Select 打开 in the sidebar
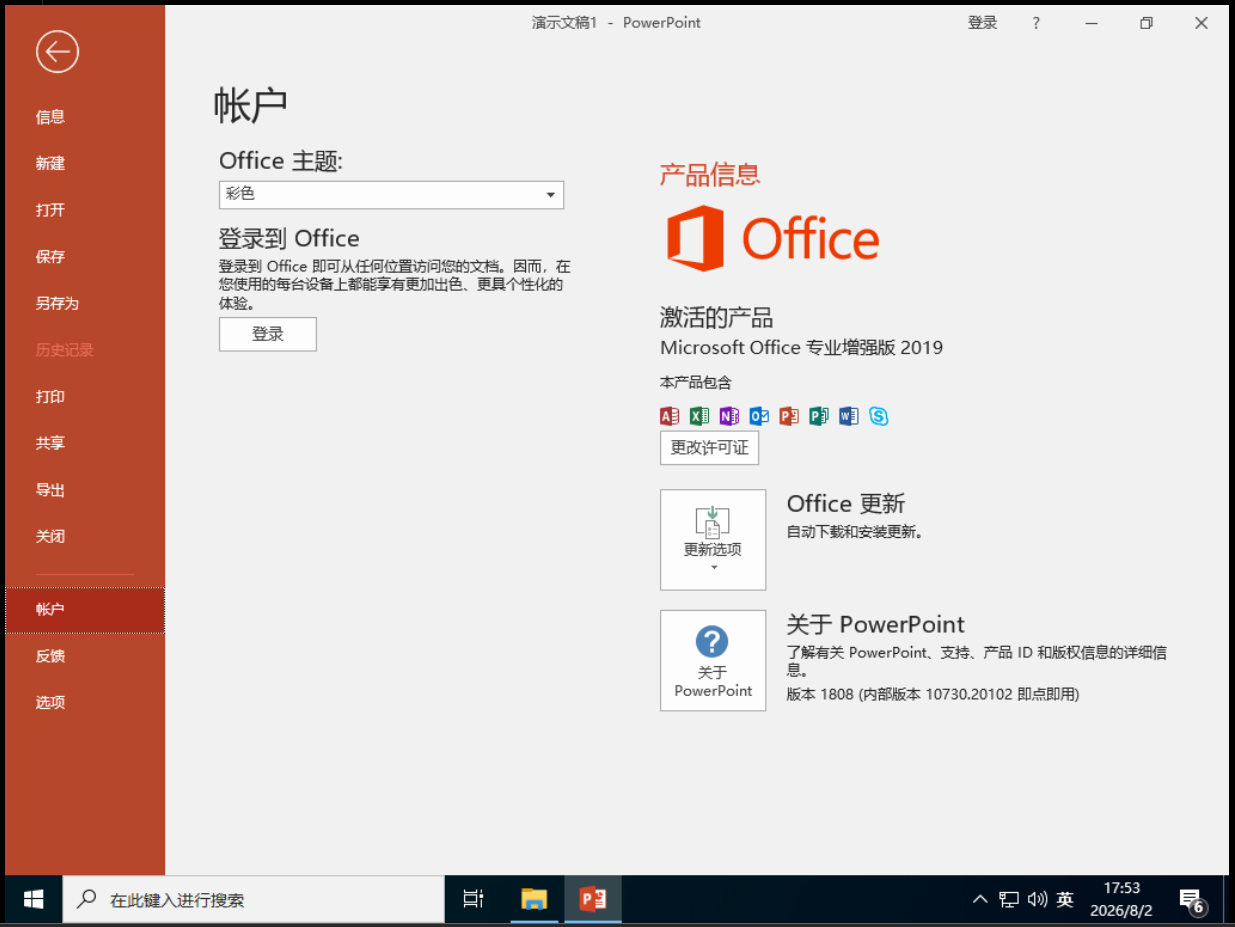 pos(85,210)
